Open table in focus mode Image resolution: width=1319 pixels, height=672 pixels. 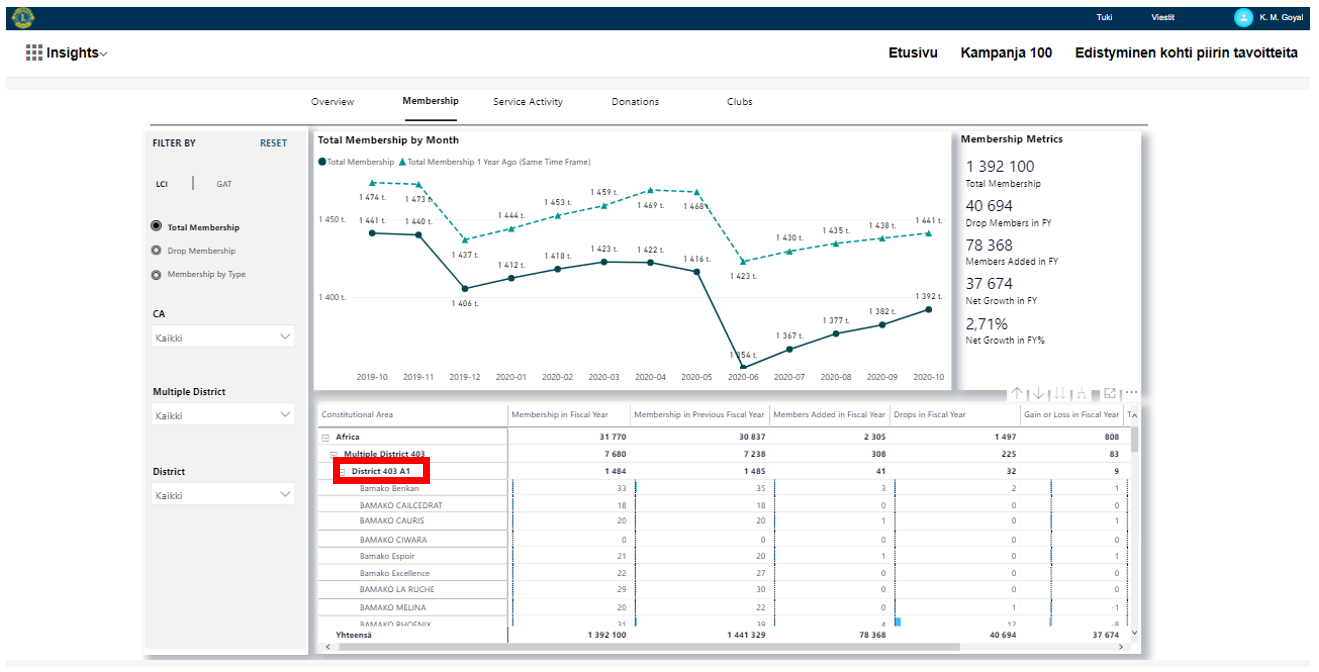point(1111,393)
